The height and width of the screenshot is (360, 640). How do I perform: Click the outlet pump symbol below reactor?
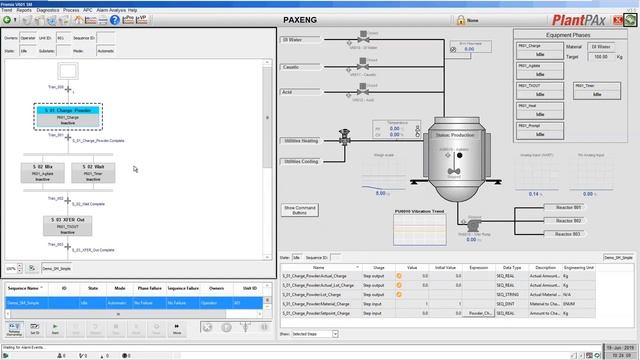click(473, 225)
